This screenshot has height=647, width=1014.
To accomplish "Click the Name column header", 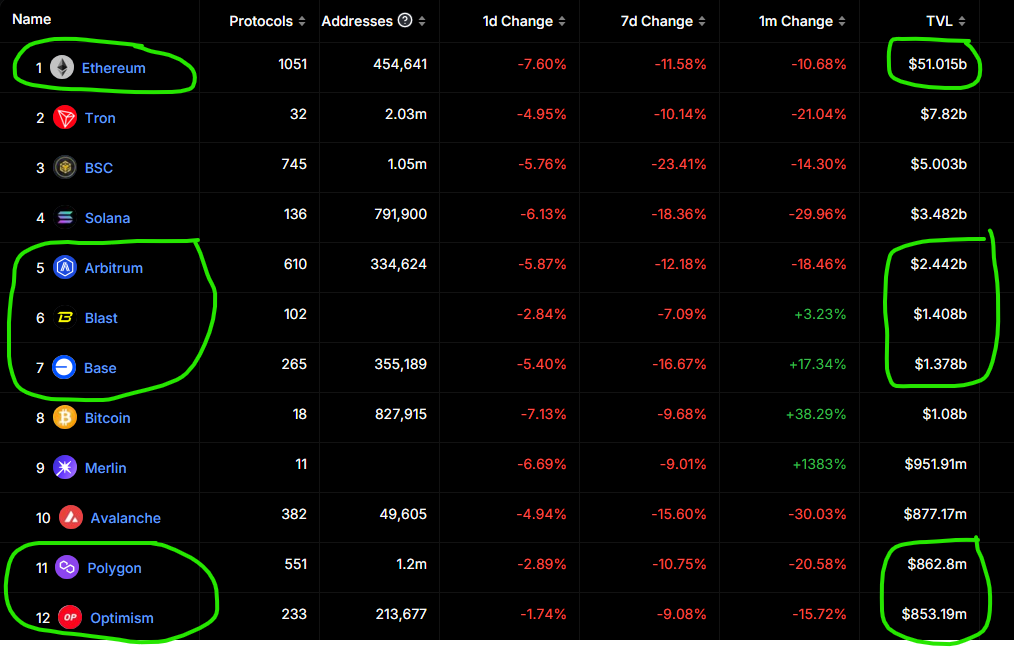I will [x=32, y=19].
